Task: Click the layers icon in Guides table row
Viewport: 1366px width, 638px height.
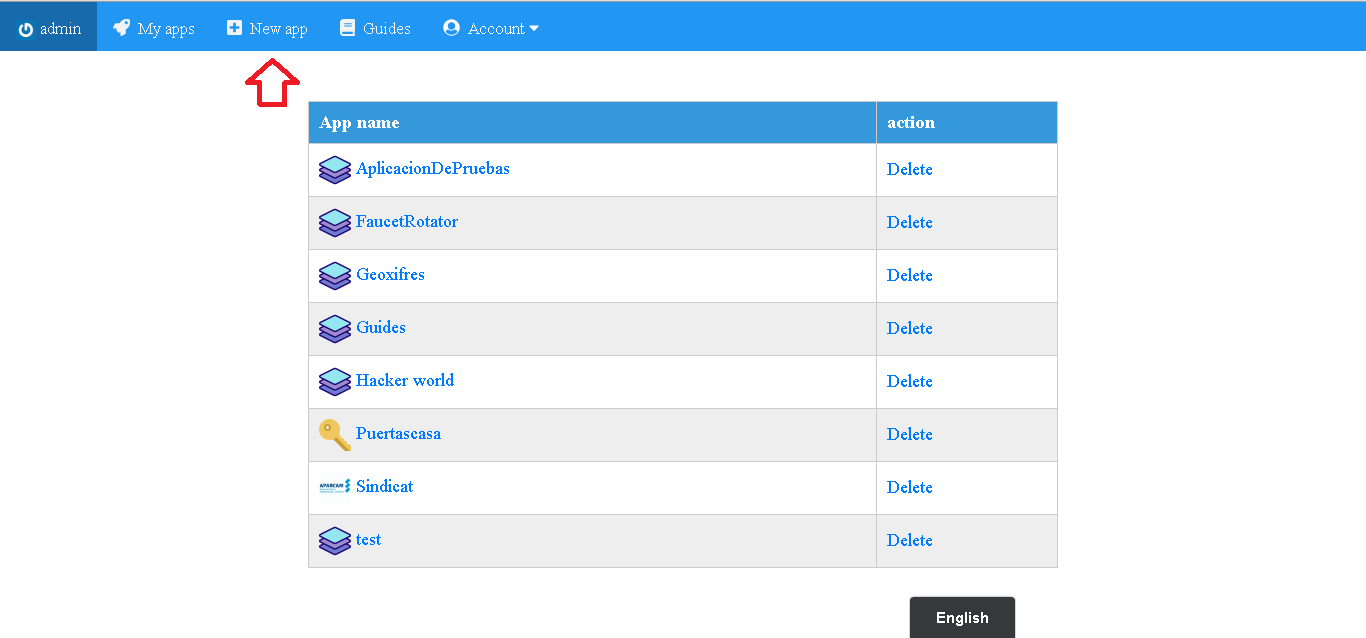Action: [x=335, y=329]
